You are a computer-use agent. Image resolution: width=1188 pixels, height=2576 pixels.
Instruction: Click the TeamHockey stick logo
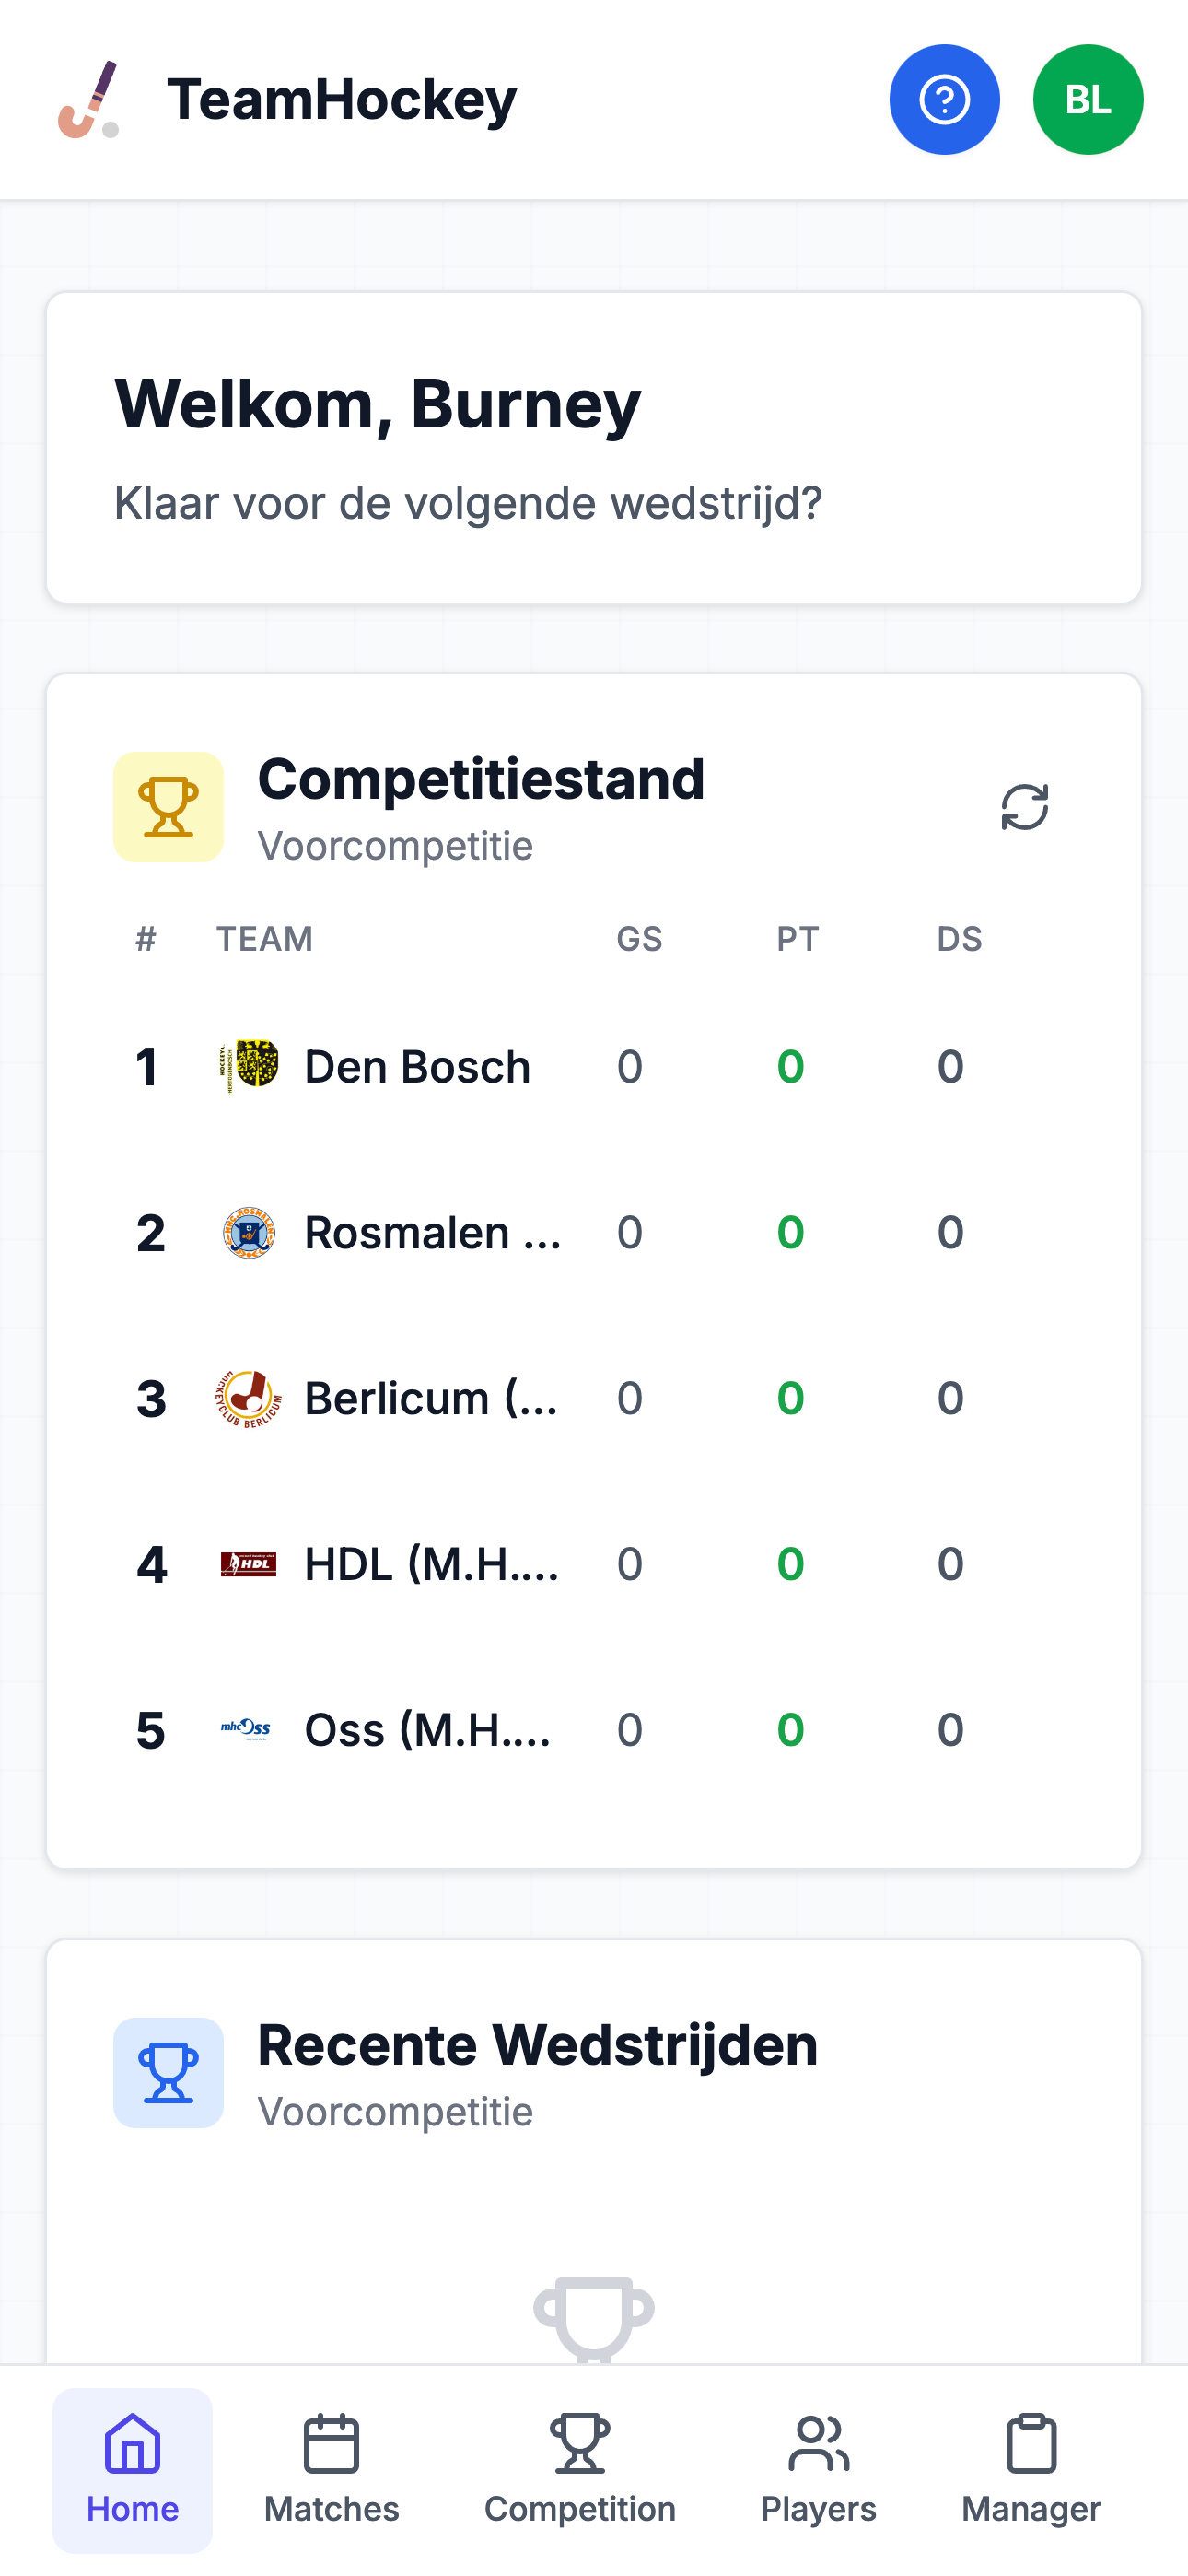(x=89, y=100)
